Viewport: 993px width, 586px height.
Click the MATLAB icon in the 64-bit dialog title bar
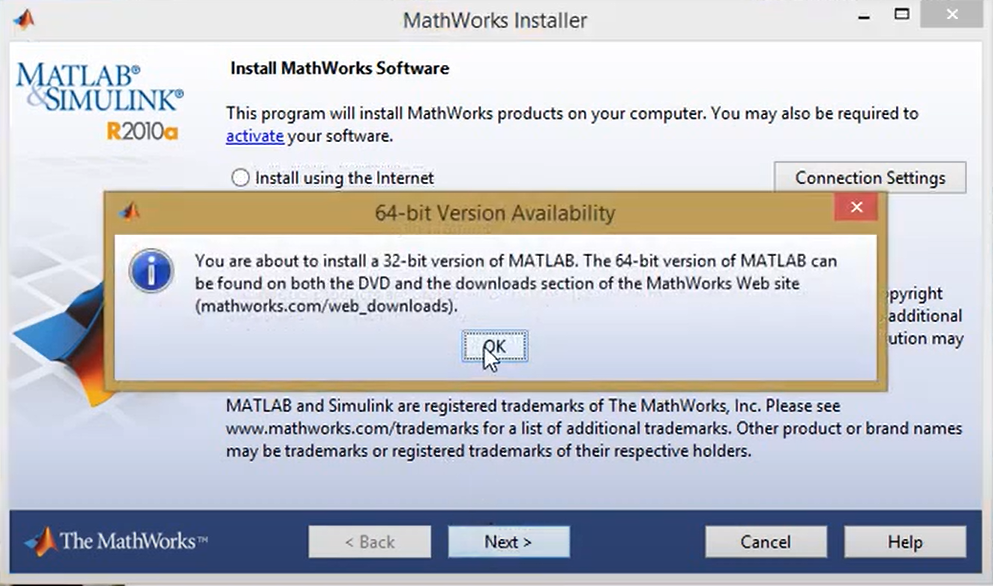(130, 211)
